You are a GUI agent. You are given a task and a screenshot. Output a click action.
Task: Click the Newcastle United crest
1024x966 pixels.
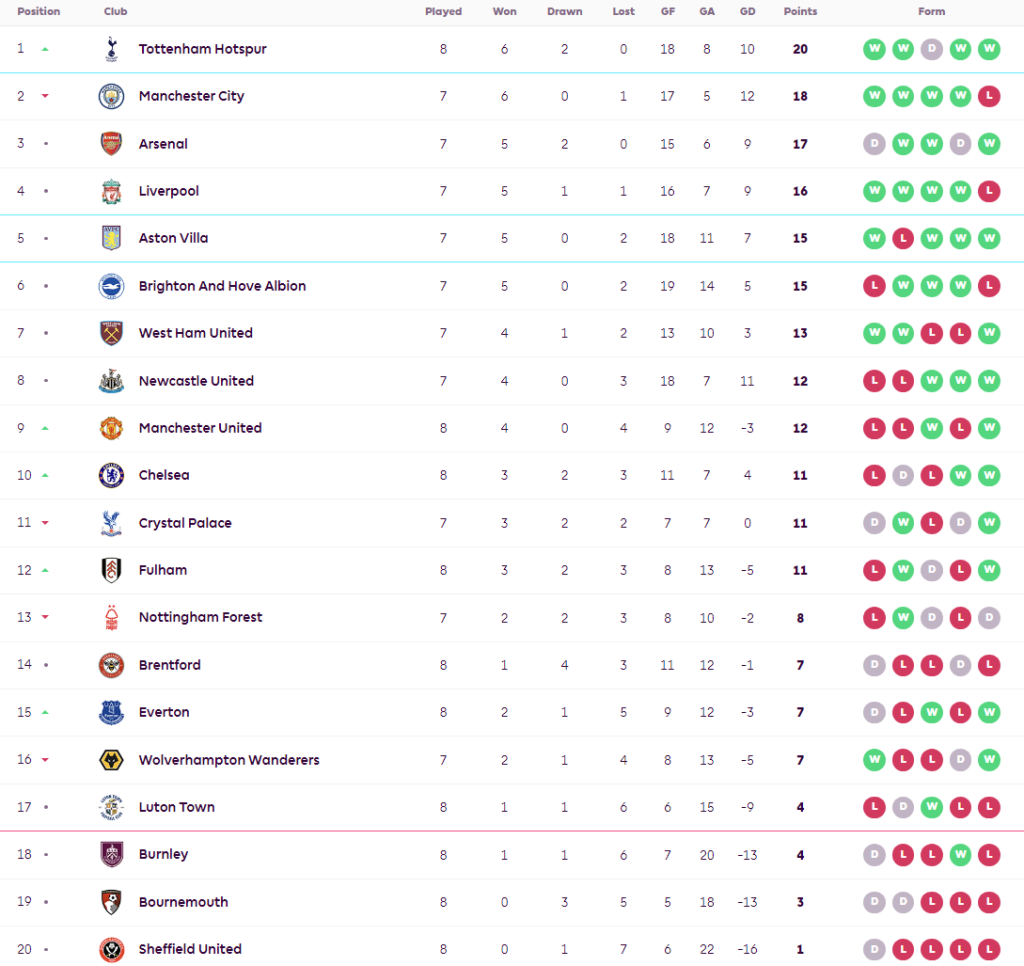tap(111, 381)
